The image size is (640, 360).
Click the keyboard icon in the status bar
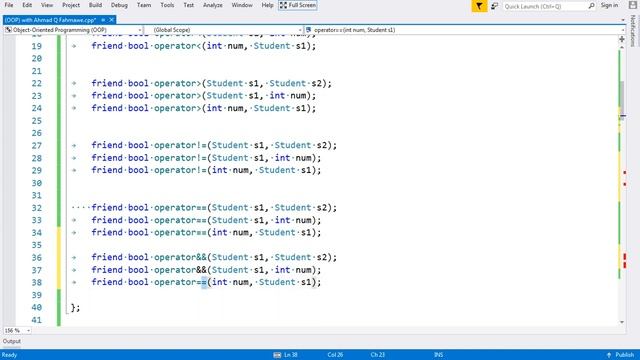277,355
